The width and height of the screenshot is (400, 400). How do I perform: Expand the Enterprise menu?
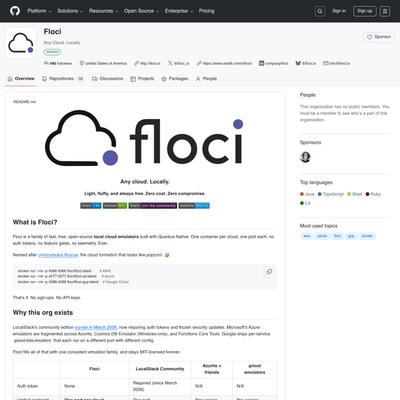[x=179, y=11]
